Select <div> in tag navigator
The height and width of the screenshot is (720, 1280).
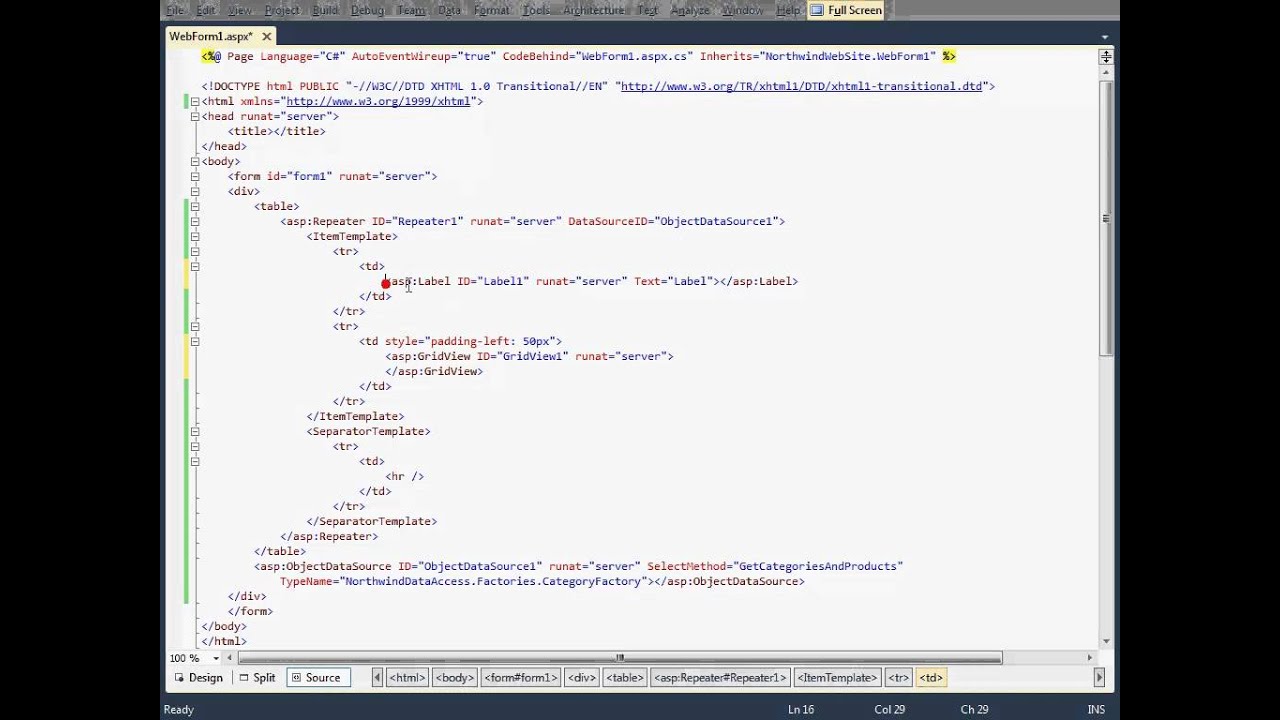(582, 677)
